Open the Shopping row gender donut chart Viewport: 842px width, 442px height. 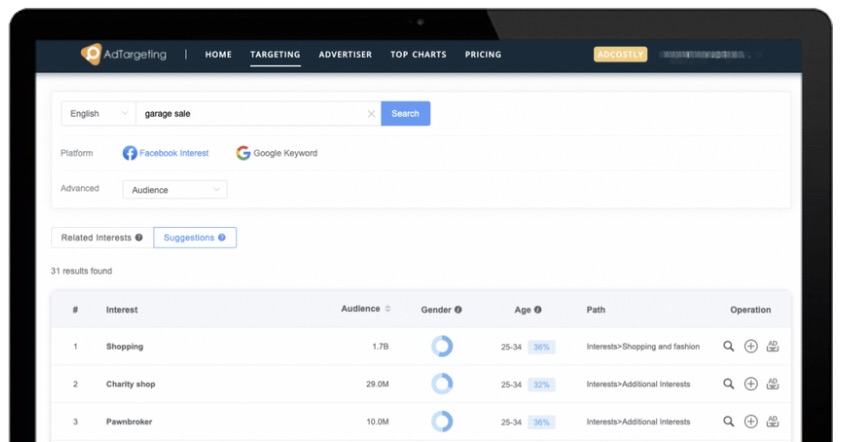[x=442, y=346]
